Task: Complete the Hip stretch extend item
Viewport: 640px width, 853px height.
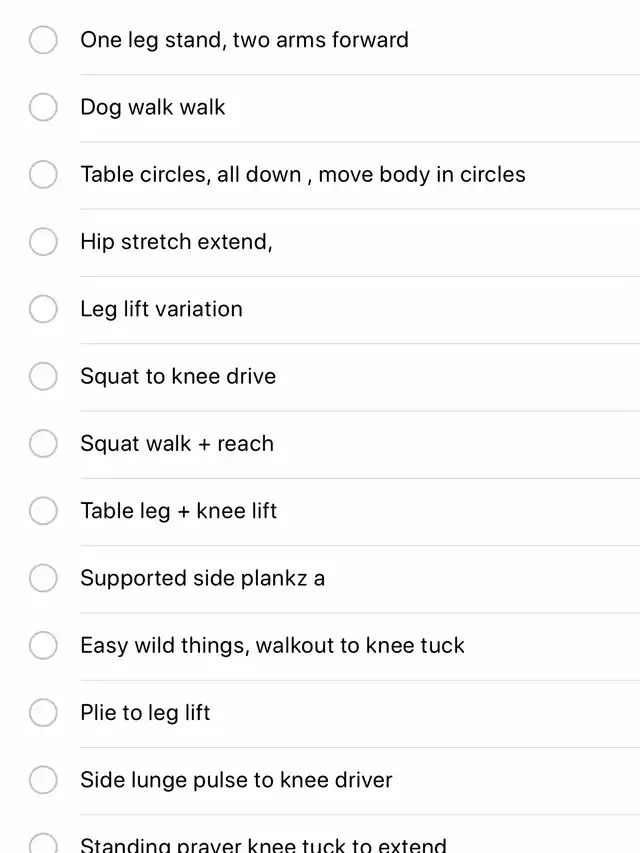Action: click(43, 242)
